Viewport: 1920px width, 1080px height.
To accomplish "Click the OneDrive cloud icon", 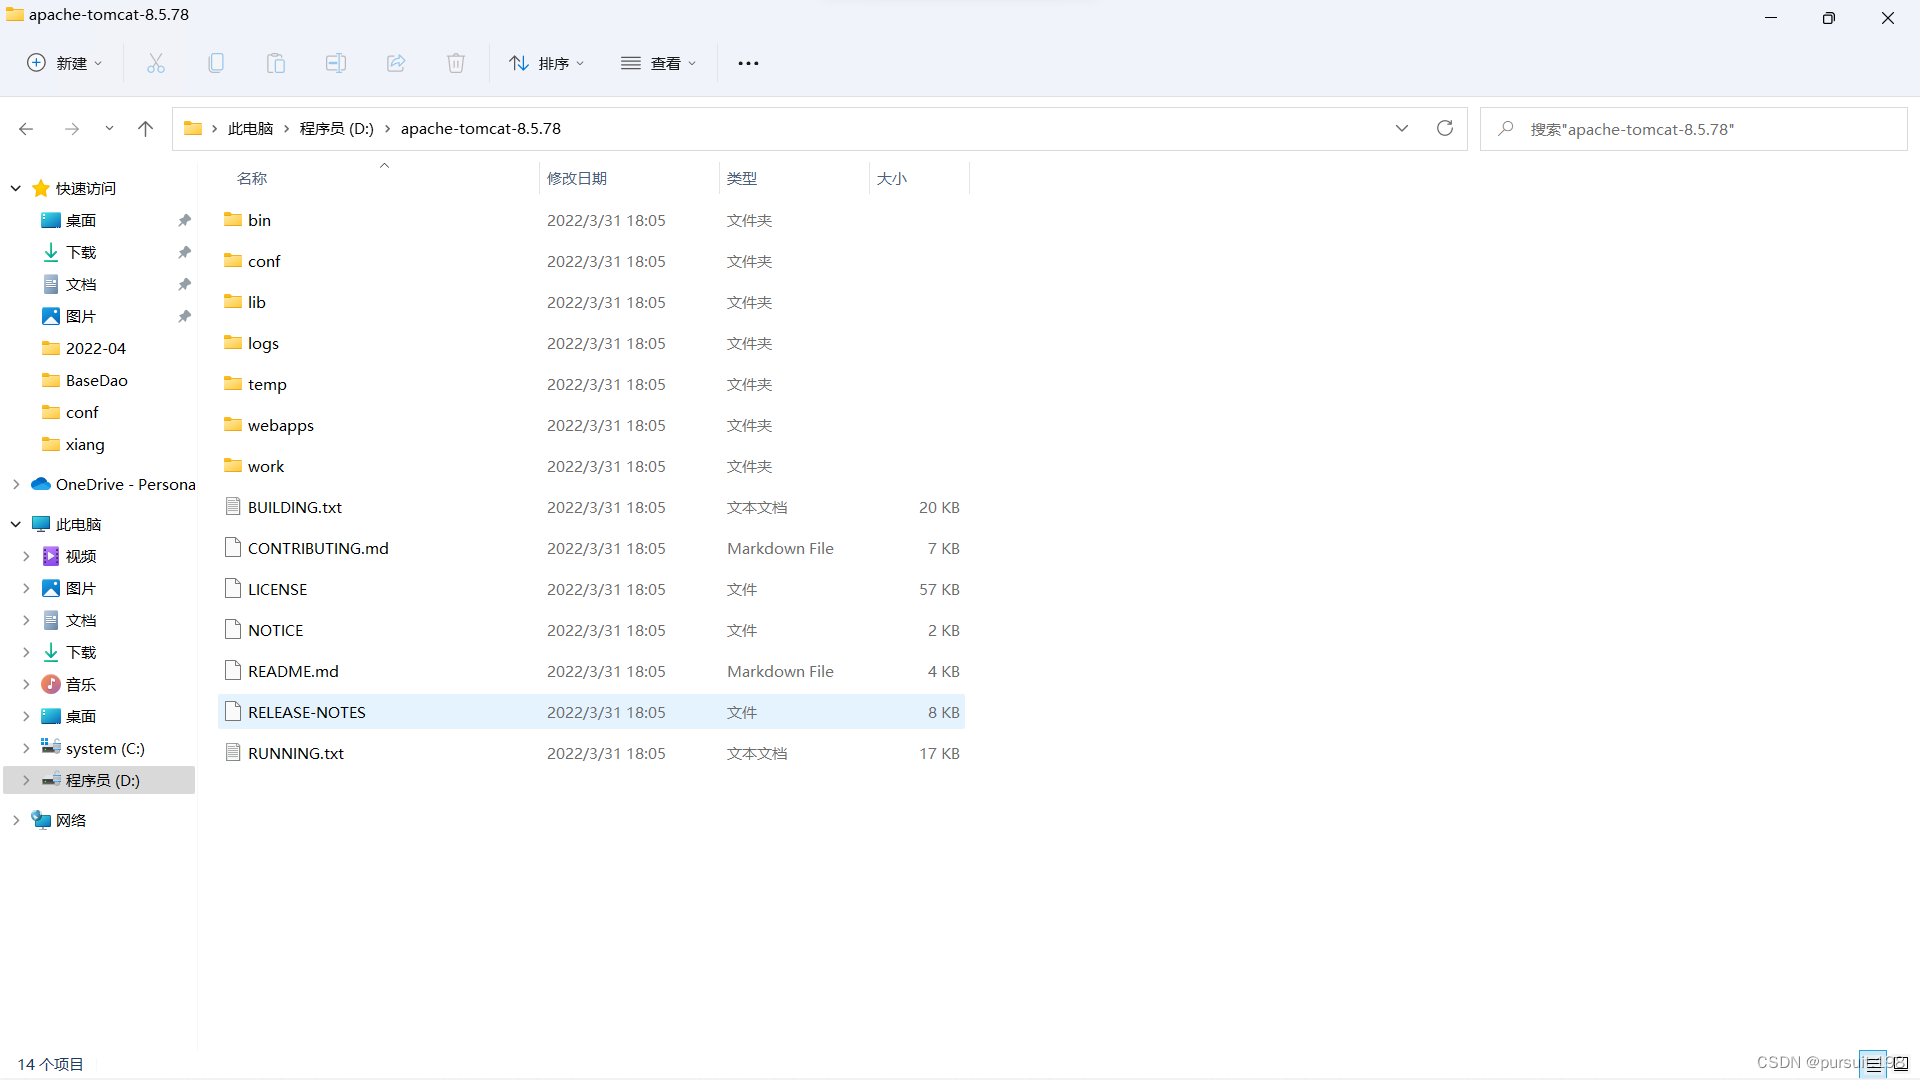I will click(41, 484).
